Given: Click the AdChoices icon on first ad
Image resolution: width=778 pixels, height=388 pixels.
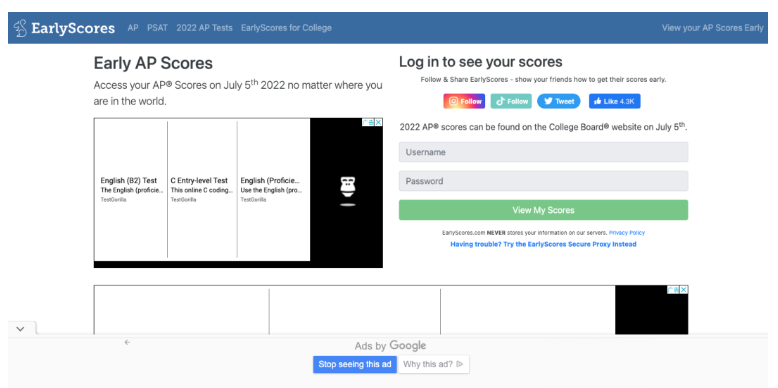Looking at the screenshot, I should (368, 122).
